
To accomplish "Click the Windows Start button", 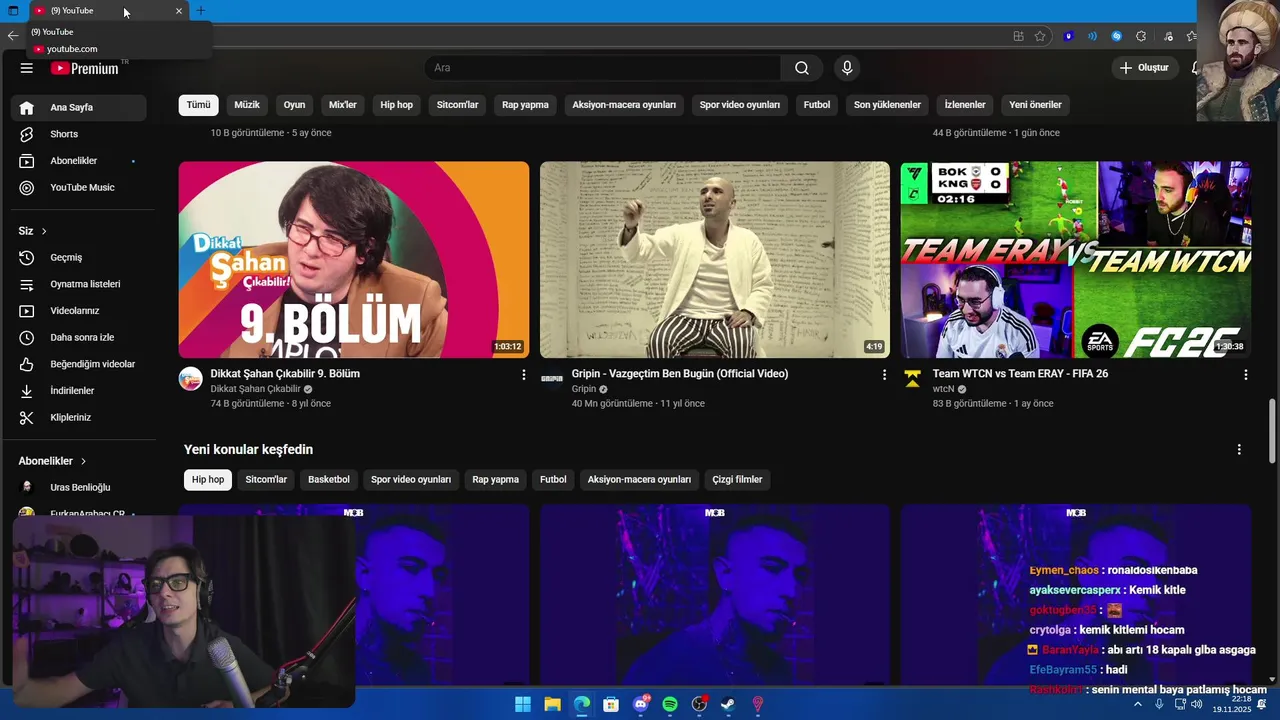I will pos(523,704).
